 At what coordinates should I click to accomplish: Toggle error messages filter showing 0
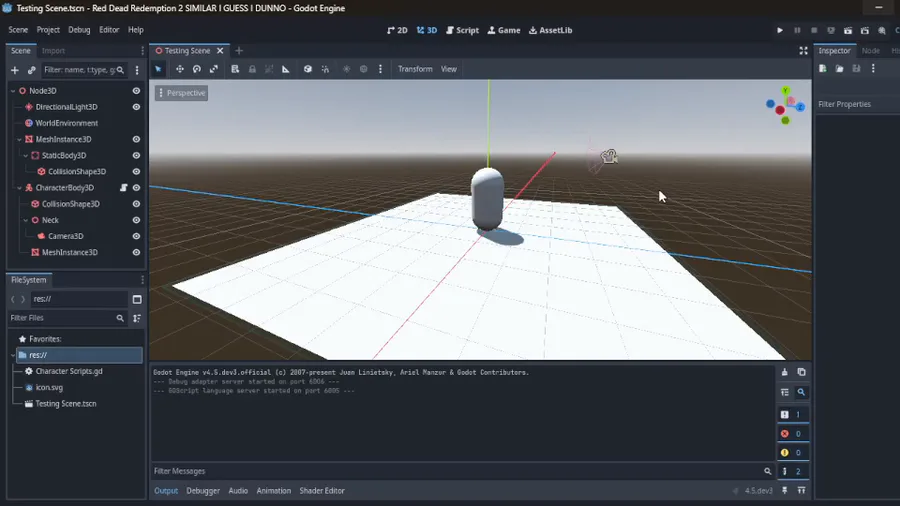click(793, 434)
